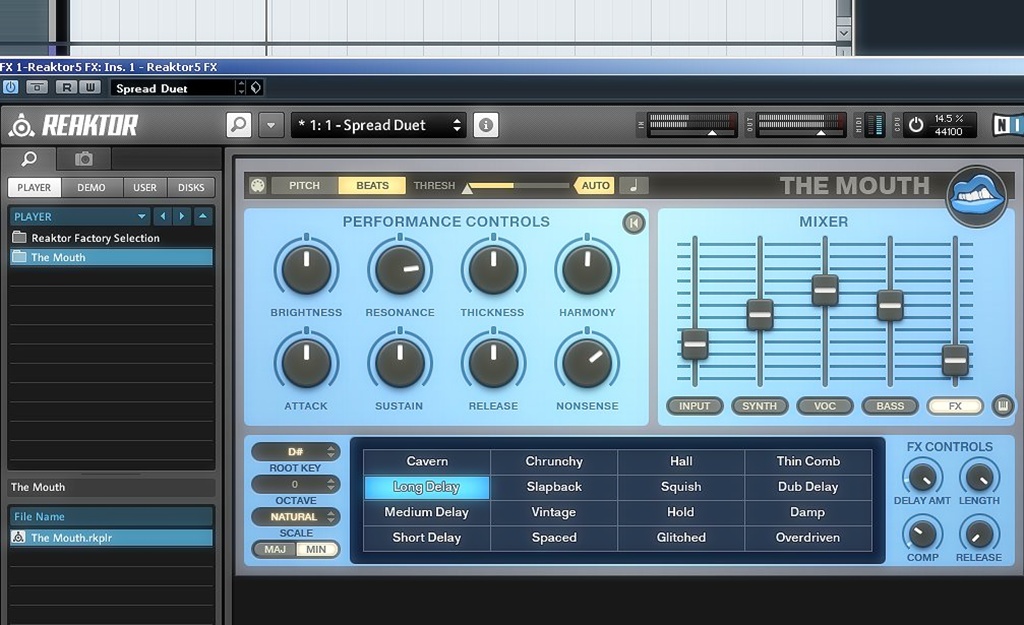Switch The Mouth to BEATS mode

[372, 185]
